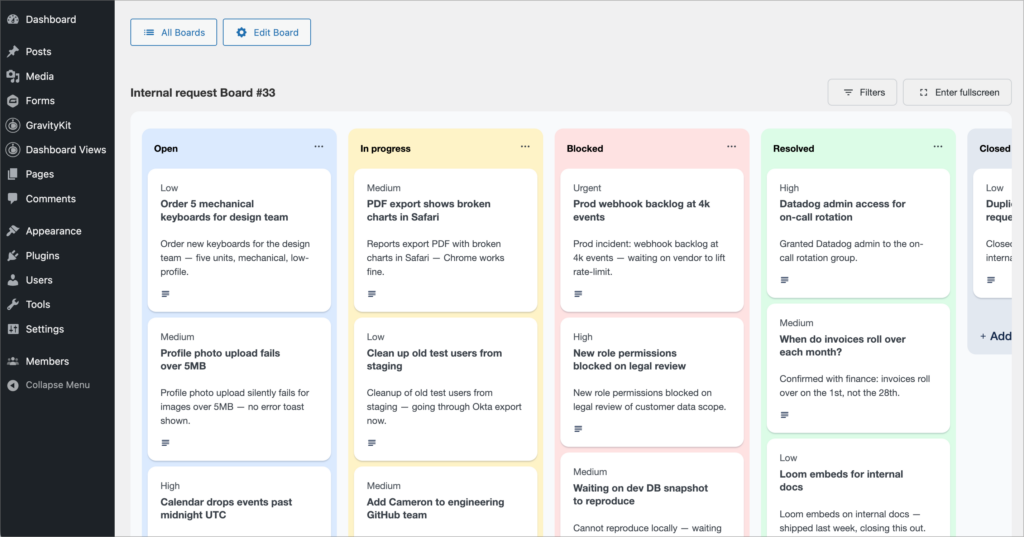1024x537 pixels.
Task: Click the GravityKit icon
Action: tap(13, 125)
